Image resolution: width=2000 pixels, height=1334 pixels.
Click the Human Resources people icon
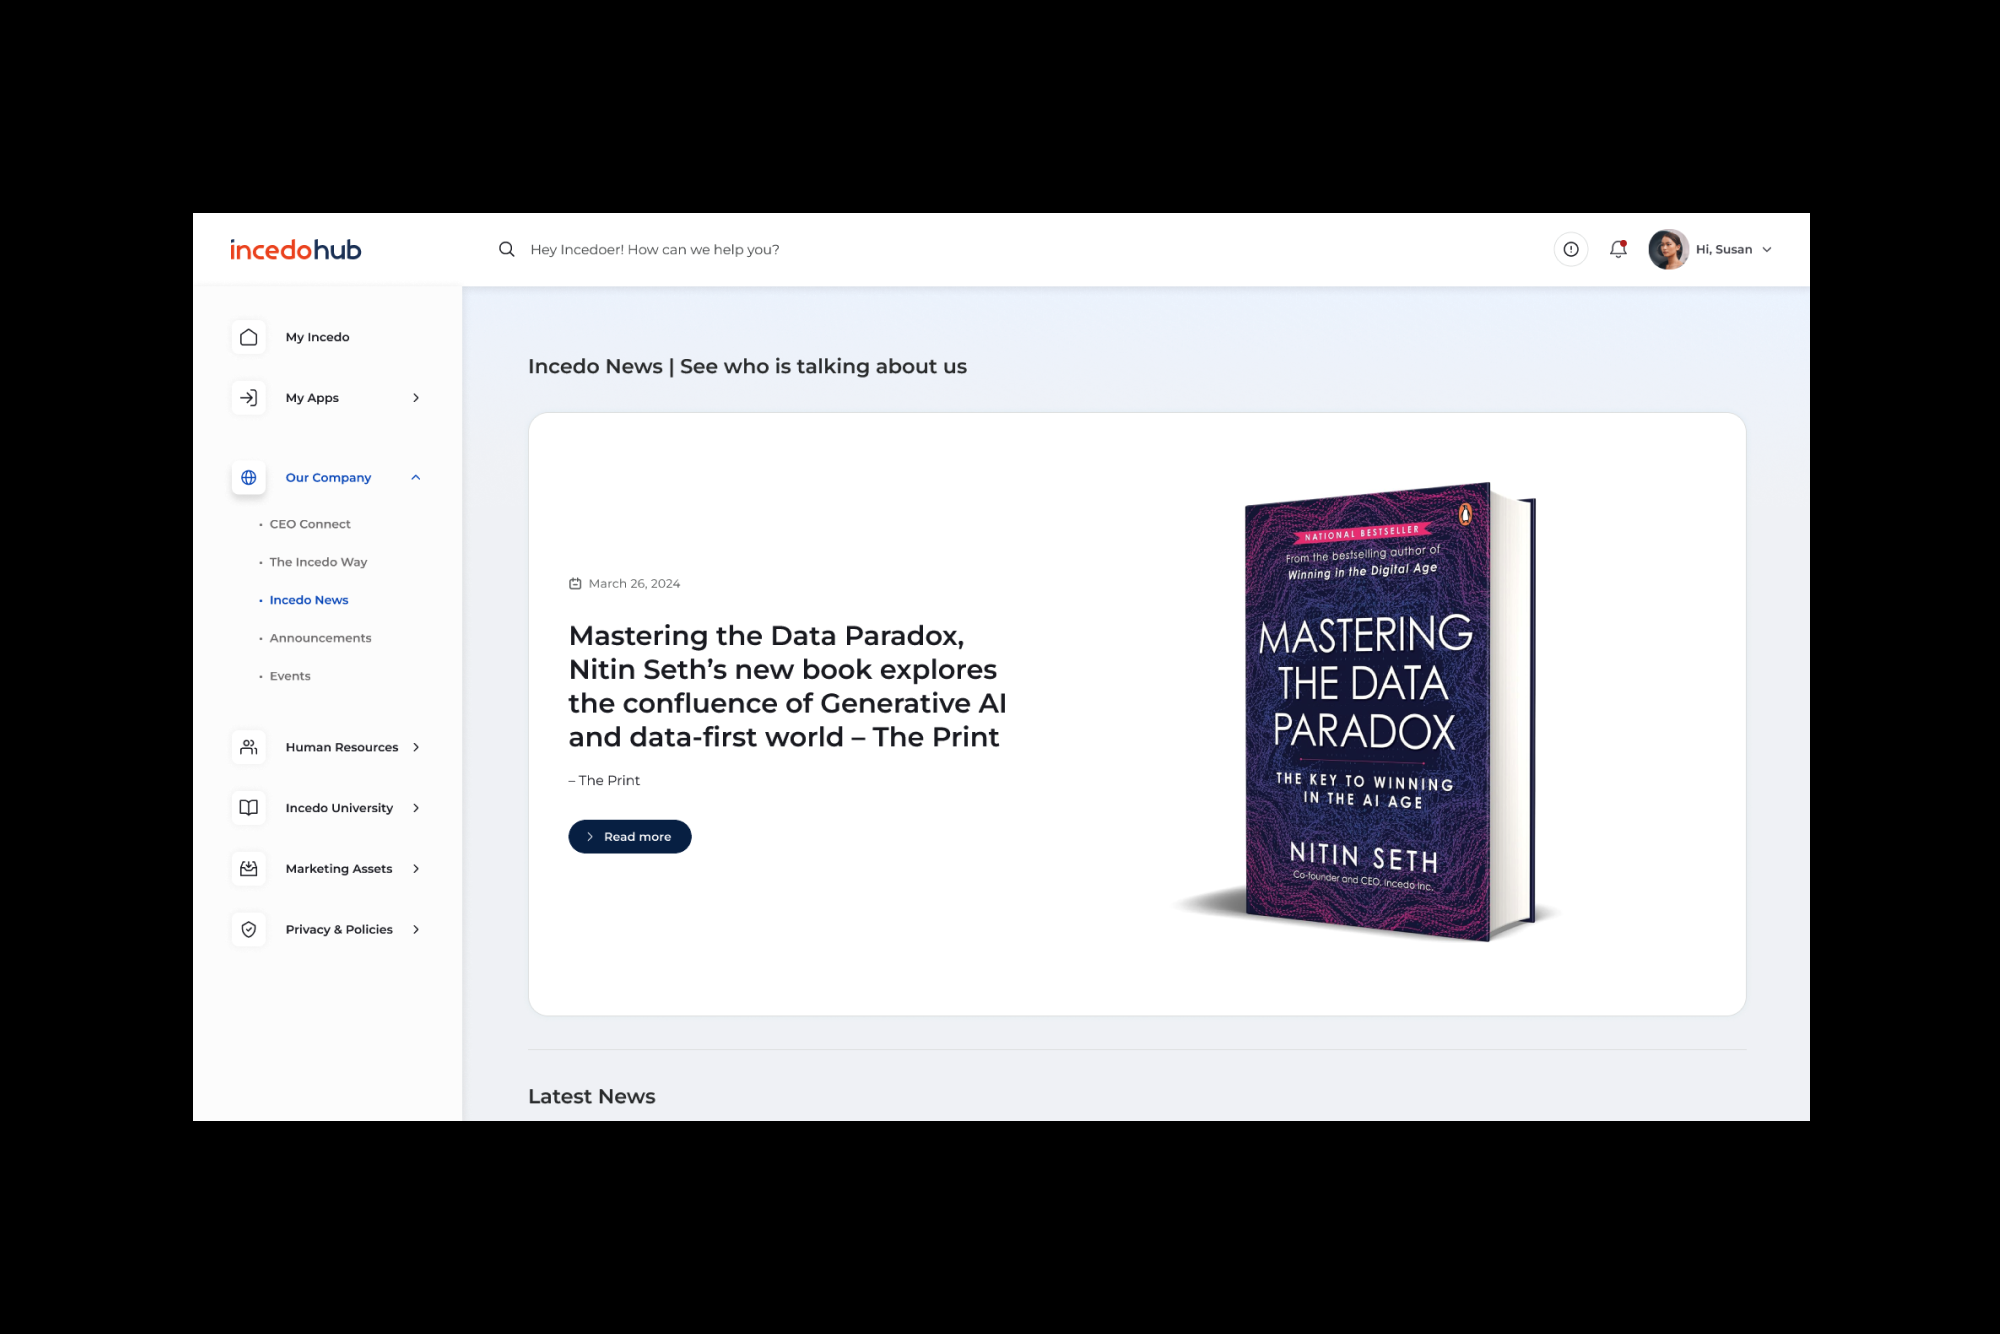(249, 747)
